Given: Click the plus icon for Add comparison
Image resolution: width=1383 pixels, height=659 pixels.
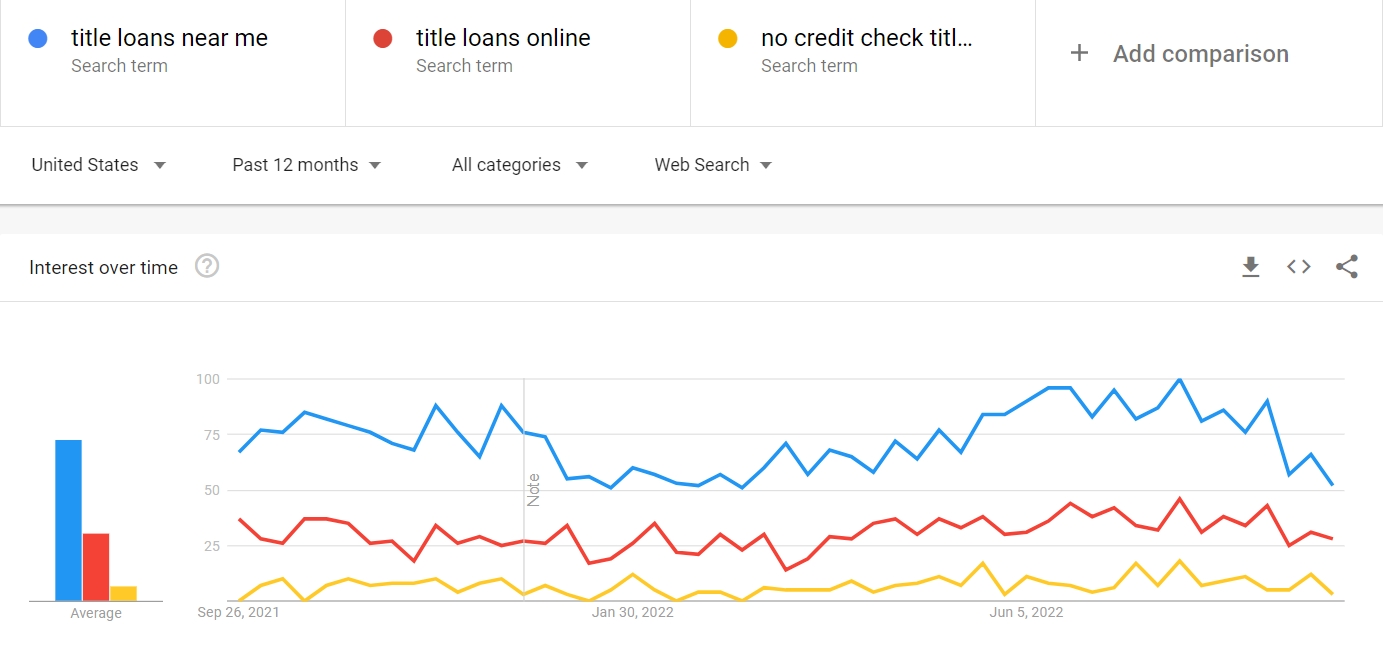Looking at the screenshot, I should click(x=1079, y=53).
